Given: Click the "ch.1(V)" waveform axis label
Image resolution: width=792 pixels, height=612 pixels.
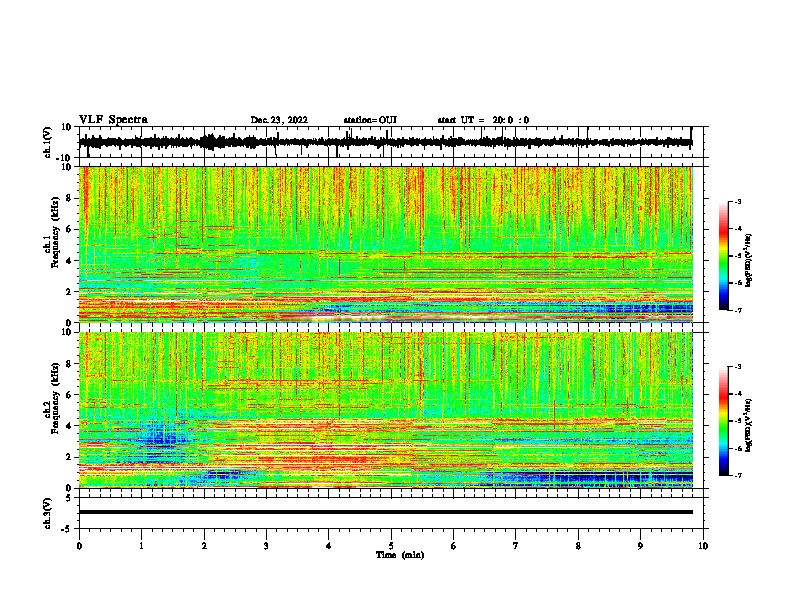Looking at the screenshot, I should click(47, 142).
